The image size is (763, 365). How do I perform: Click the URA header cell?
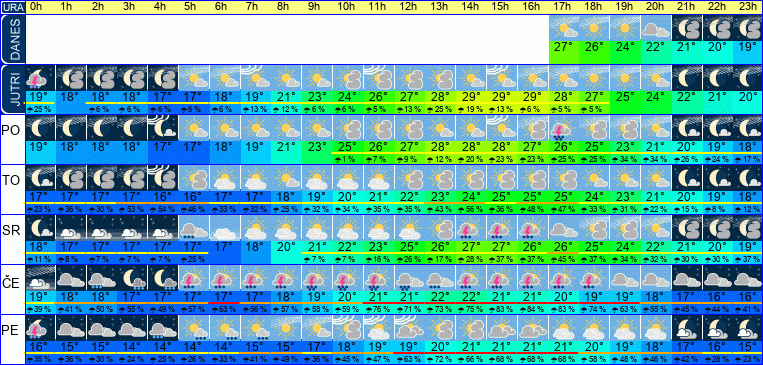click(x=13, y=7)
